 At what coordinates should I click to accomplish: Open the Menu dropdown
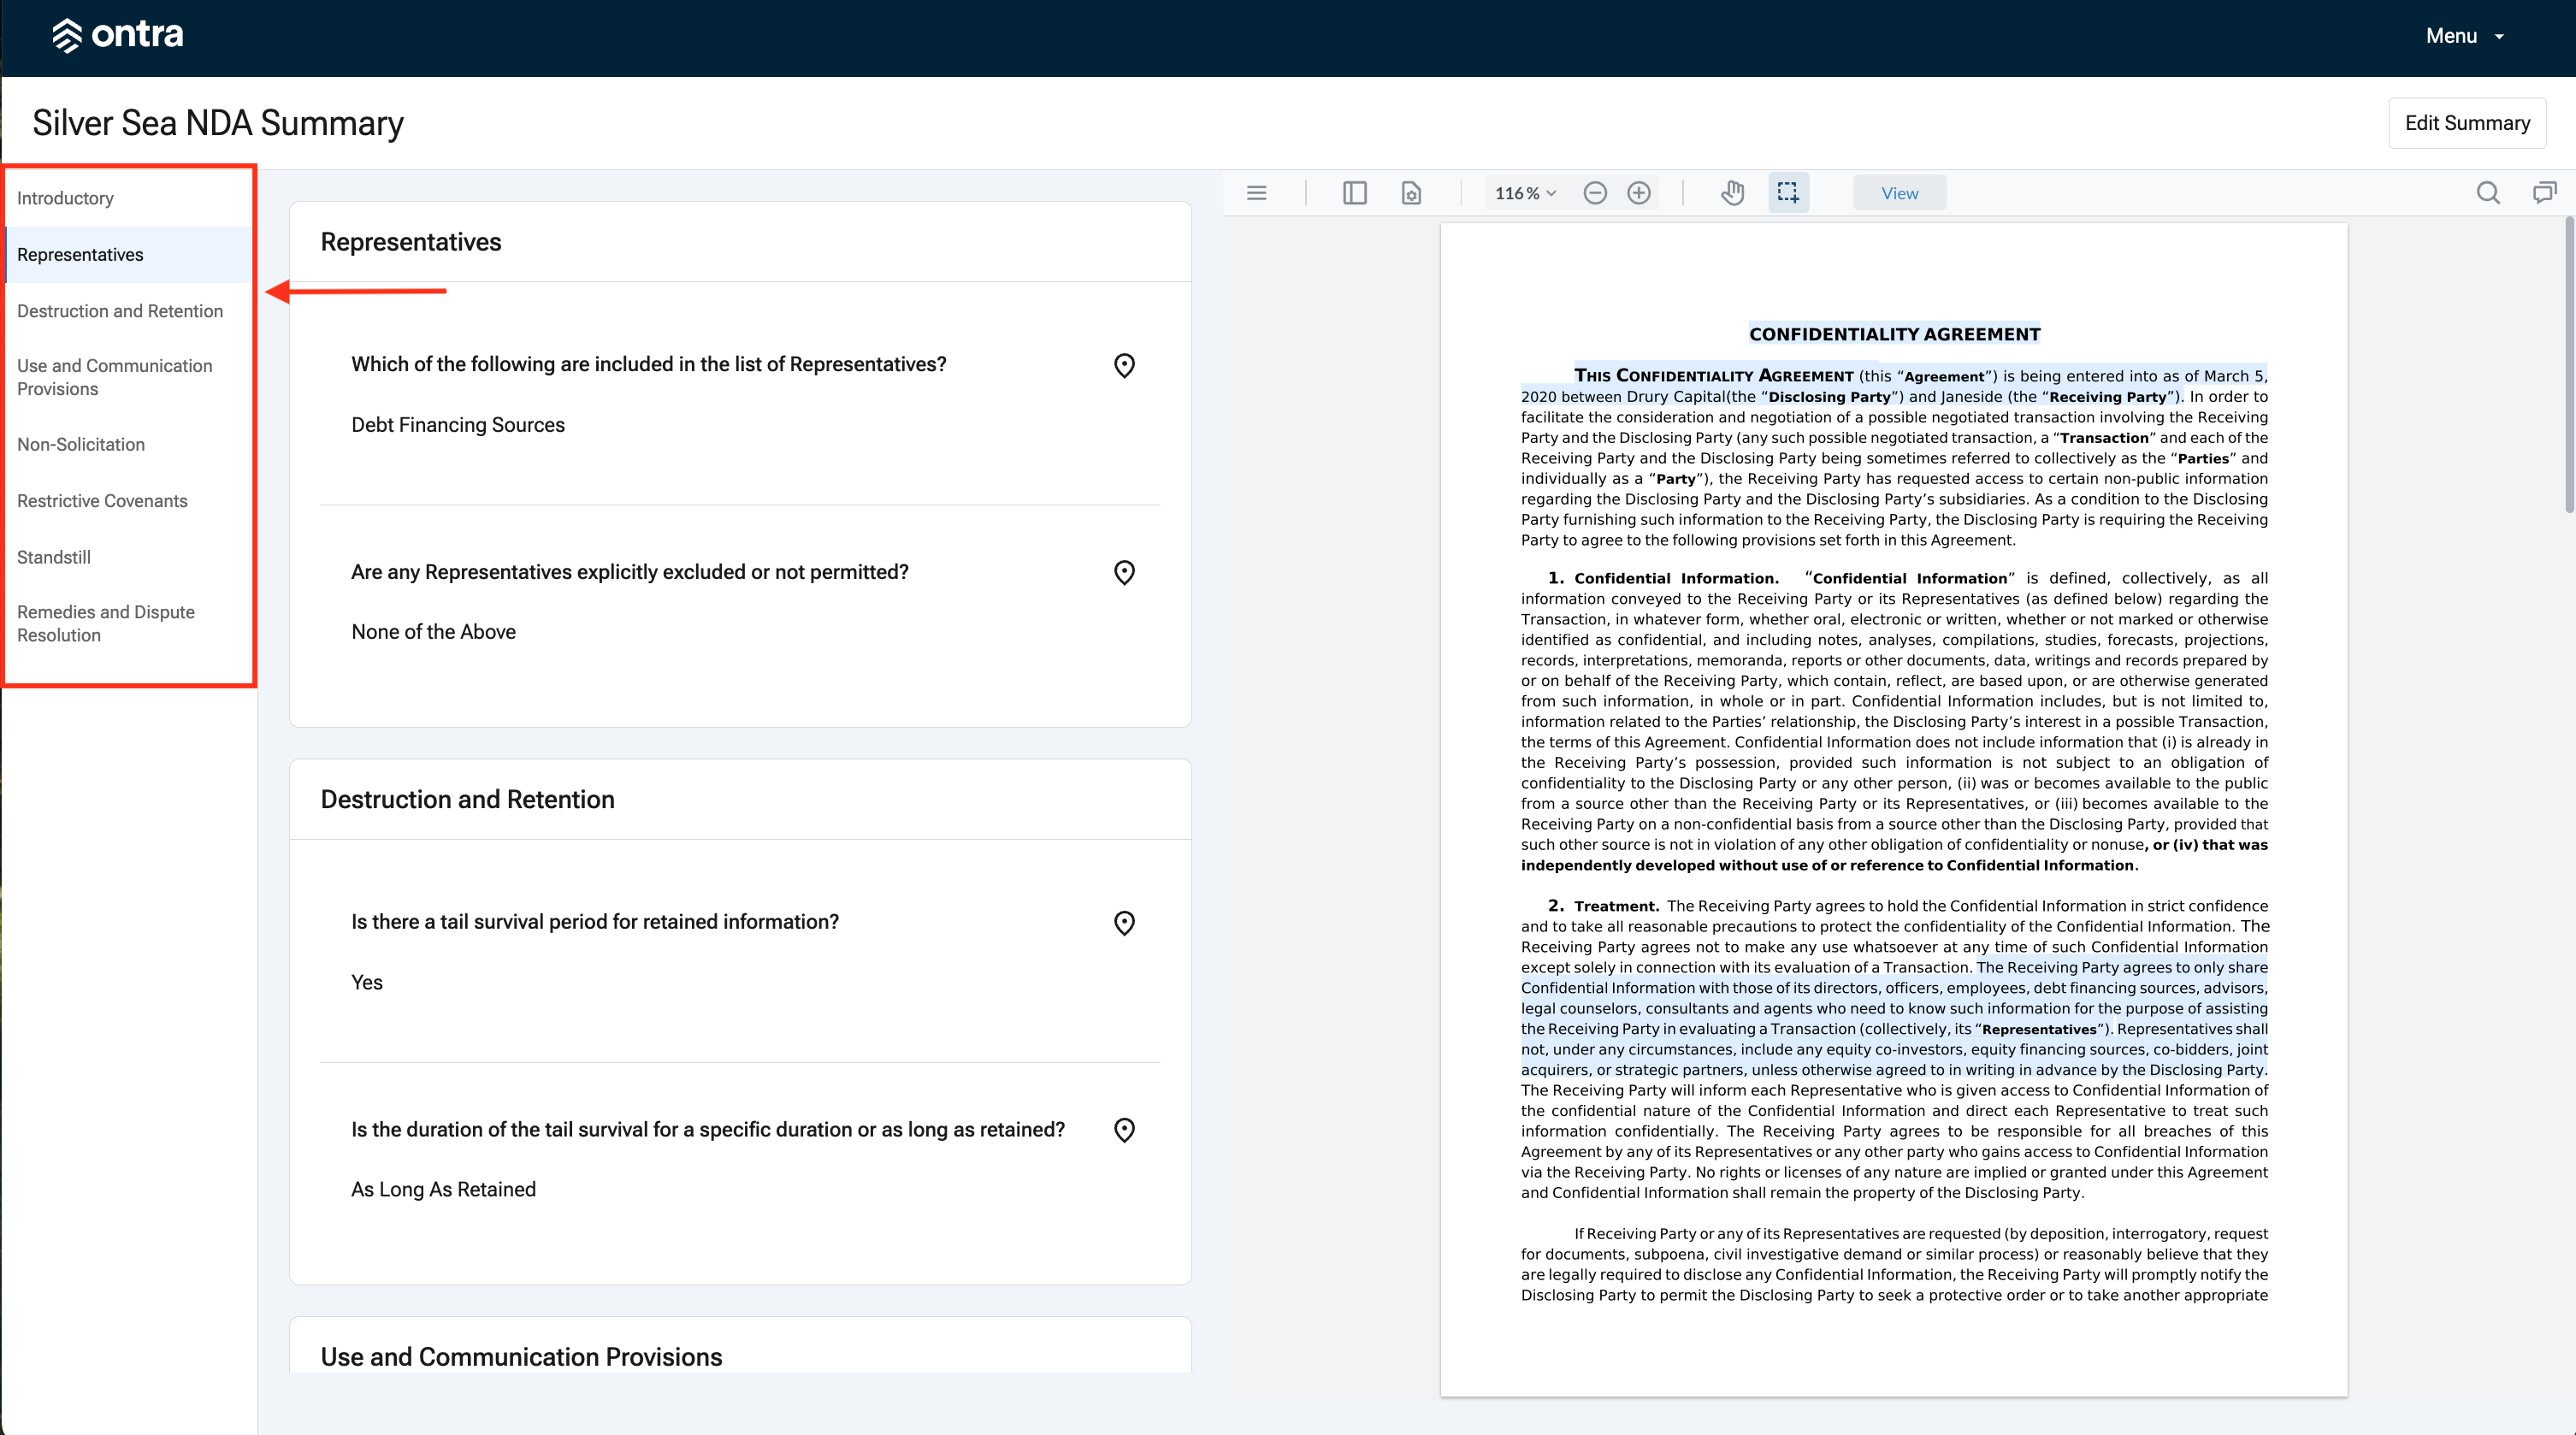pos(2465,36)
